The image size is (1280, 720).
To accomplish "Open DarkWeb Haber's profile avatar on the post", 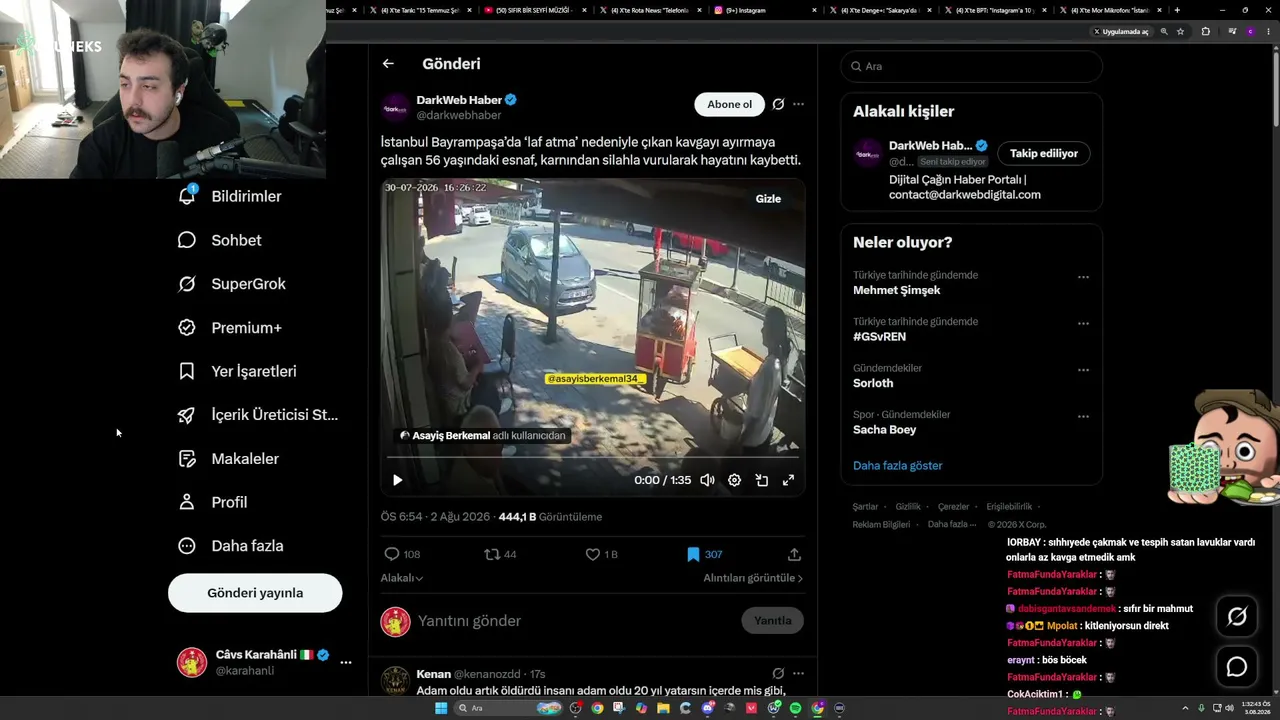I will [x=396, y=107].
